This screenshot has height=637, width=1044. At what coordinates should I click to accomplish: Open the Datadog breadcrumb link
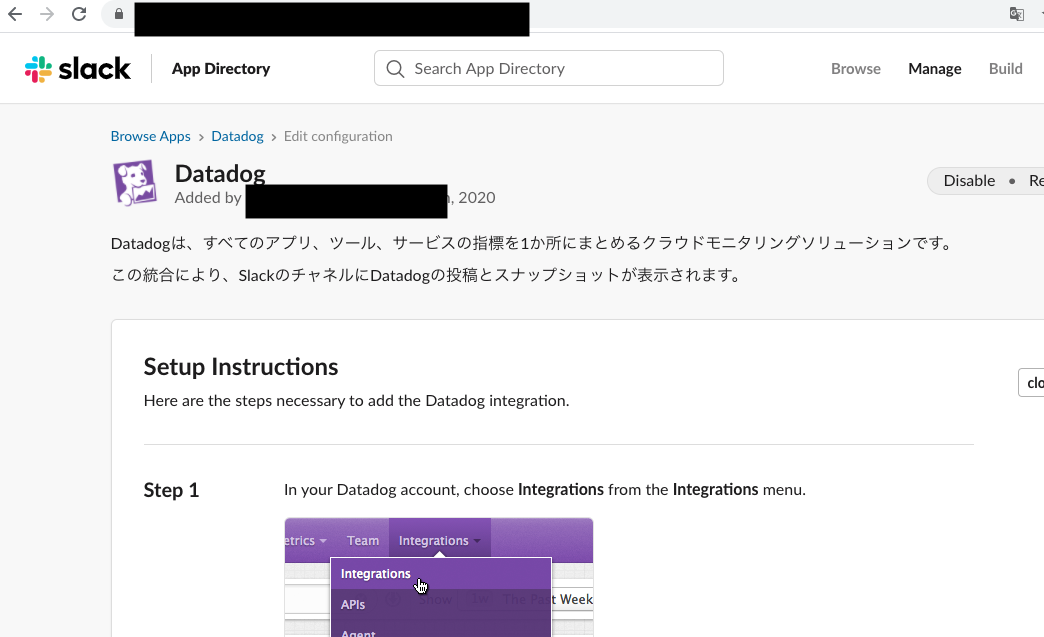[237, 136]
